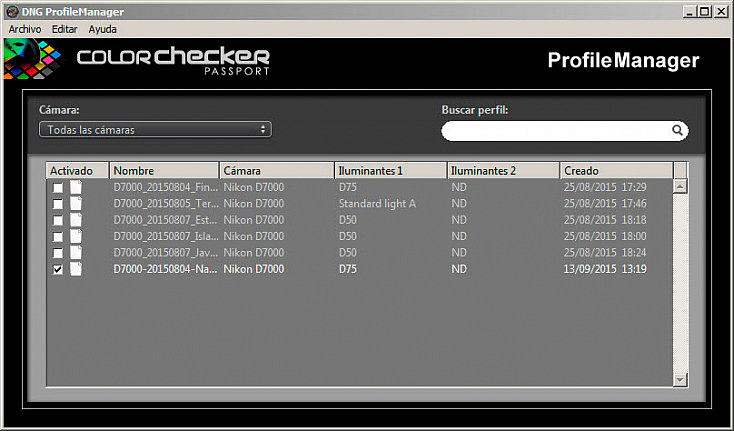The image size is (734, 431).
Task: Close the DNG ProfileManager window
Action: click(721, 12)
